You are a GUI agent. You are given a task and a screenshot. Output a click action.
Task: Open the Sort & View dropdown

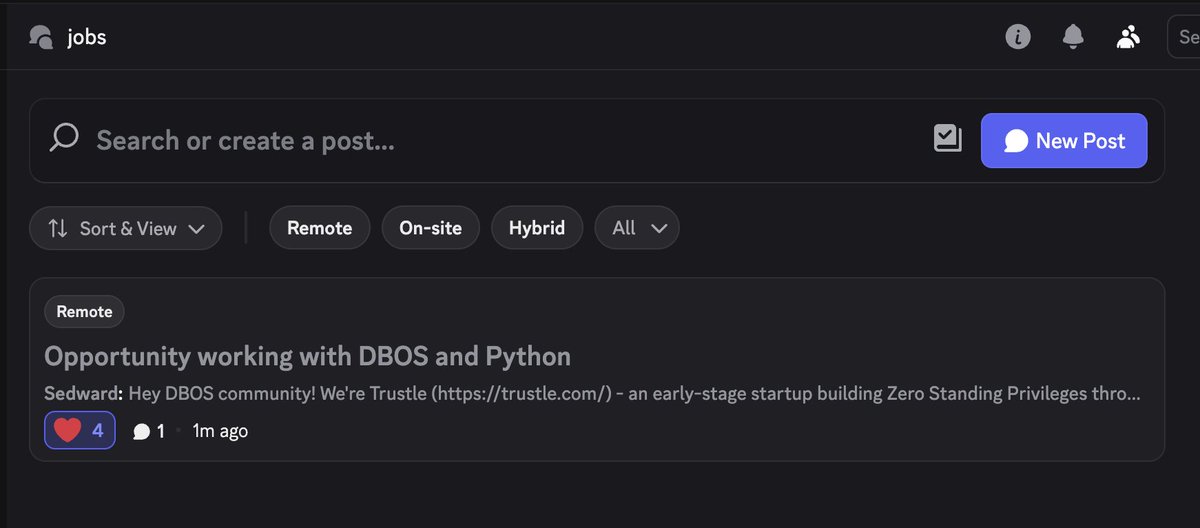coord(126,228)
